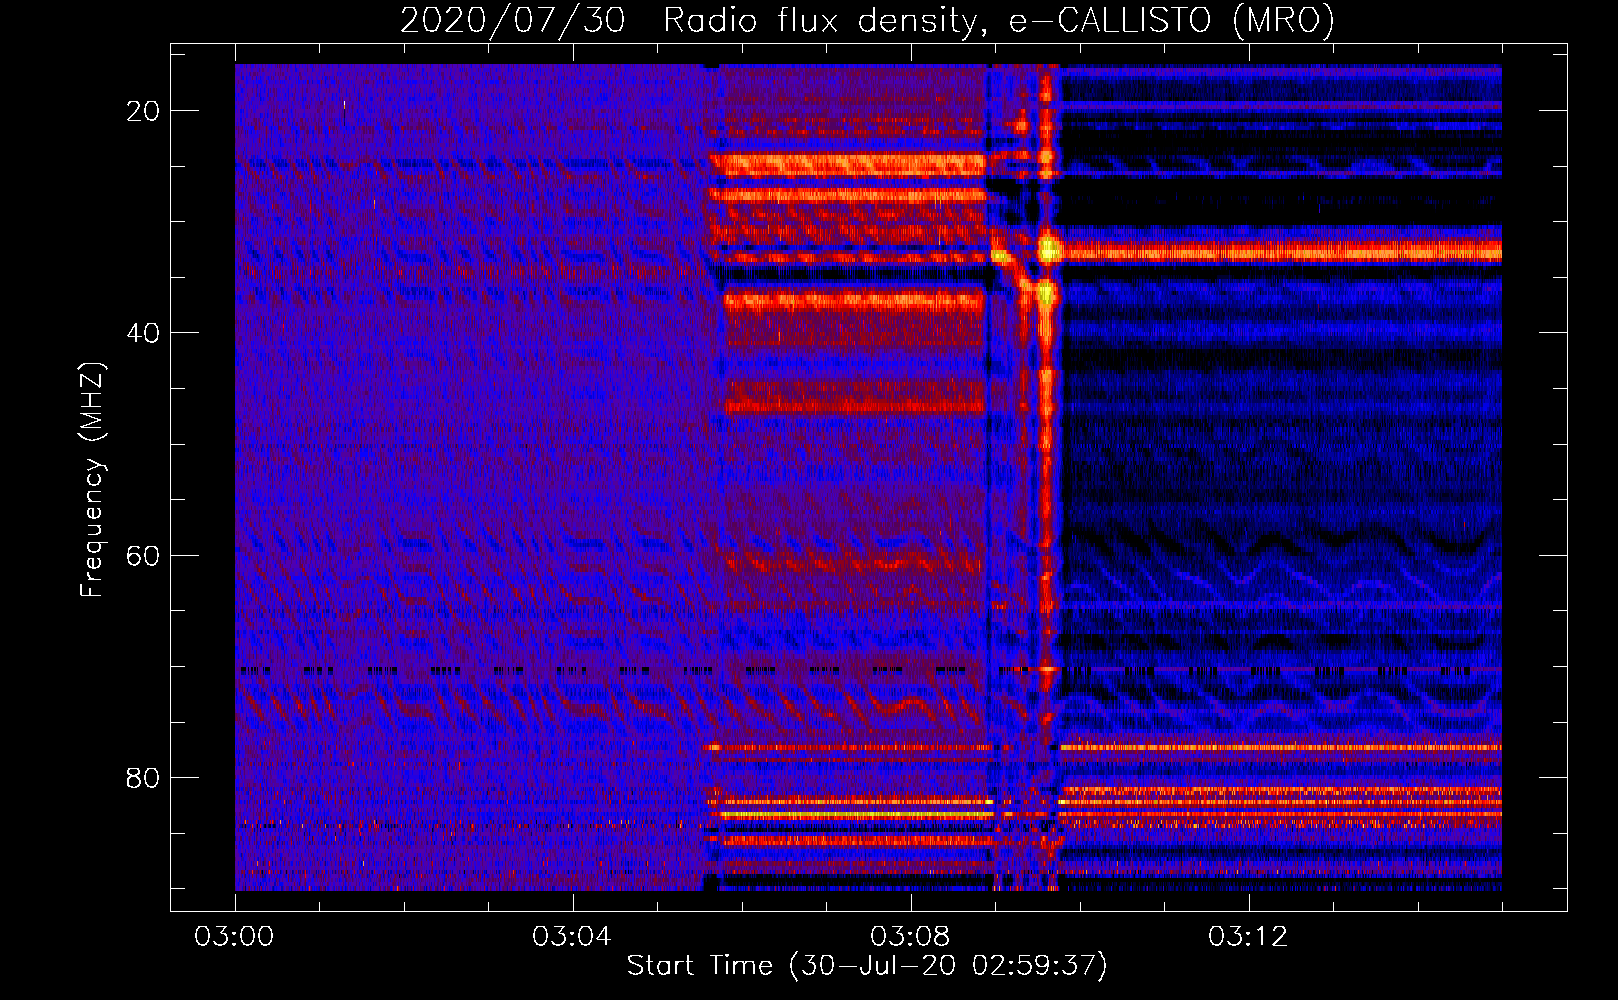Click the '03:00' time tick label
The height and width of the screenshot is (1000, 1618).
[x=235, y=937]
